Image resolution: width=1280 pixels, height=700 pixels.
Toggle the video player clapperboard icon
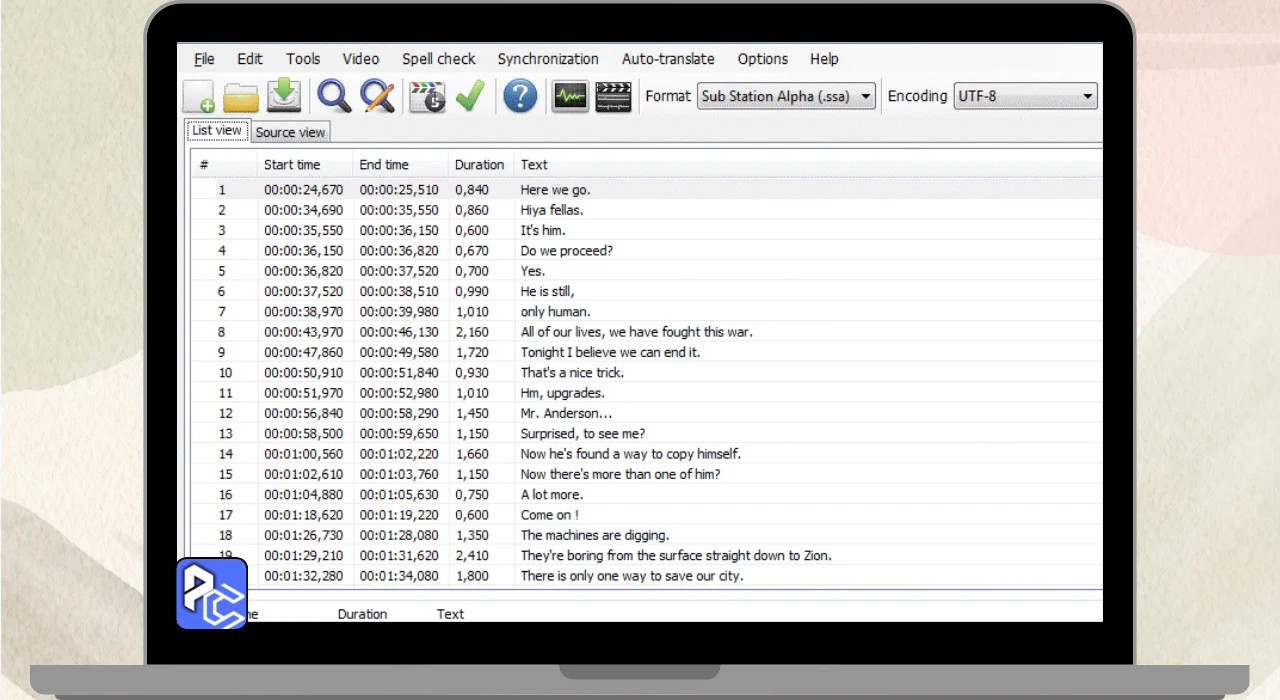coord(613,97)
